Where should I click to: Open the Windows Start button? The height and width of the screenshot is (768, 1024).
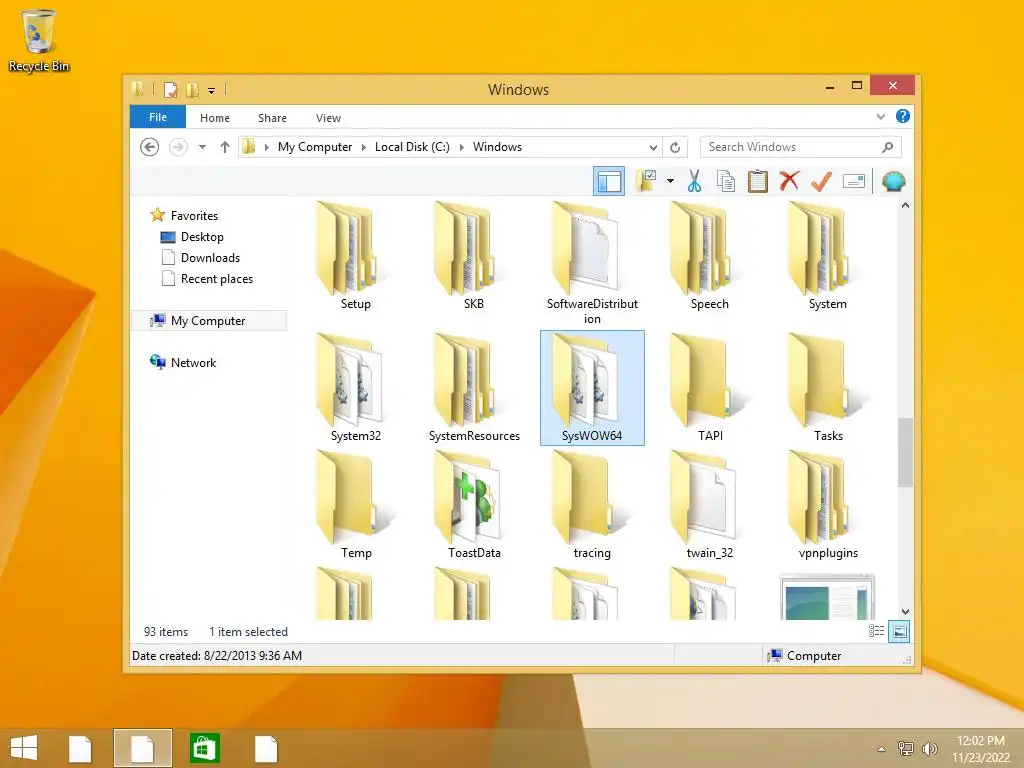(x=24, y=748)
